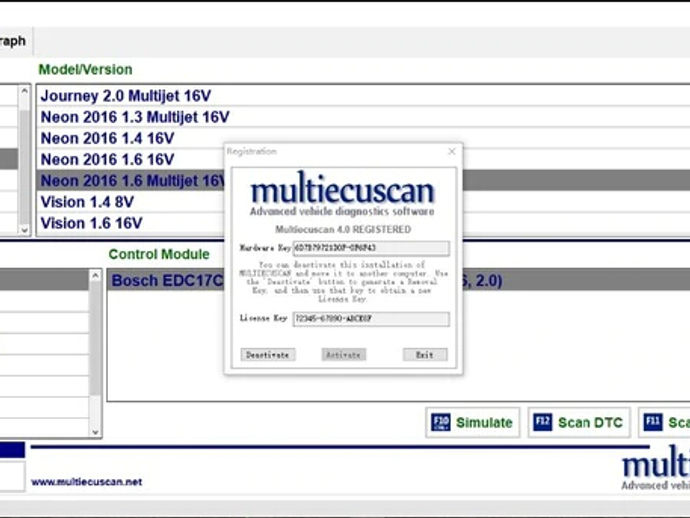Click the make list scrollbar thumb
The width and height of the screenshot is (690, 518).
point(24,165)
